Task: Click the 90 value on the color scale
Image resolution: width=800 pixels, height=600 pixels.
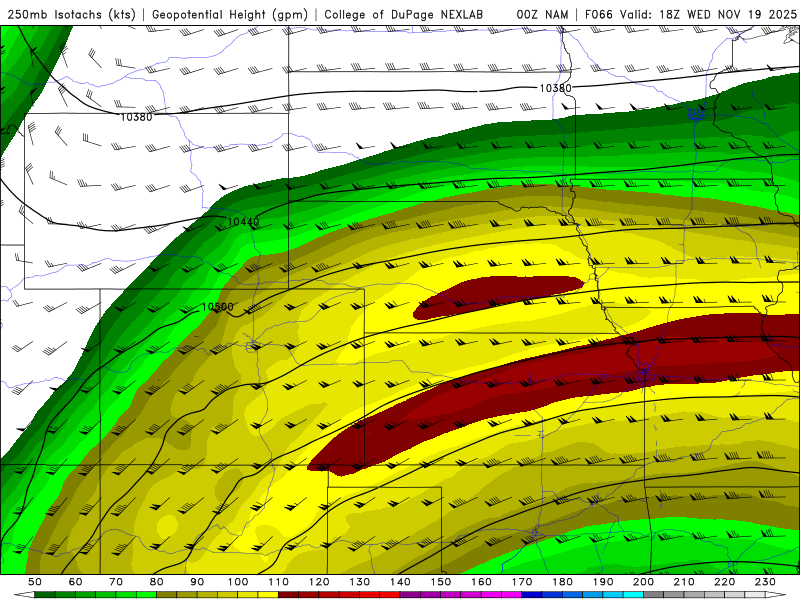Action: click(197, 582)
